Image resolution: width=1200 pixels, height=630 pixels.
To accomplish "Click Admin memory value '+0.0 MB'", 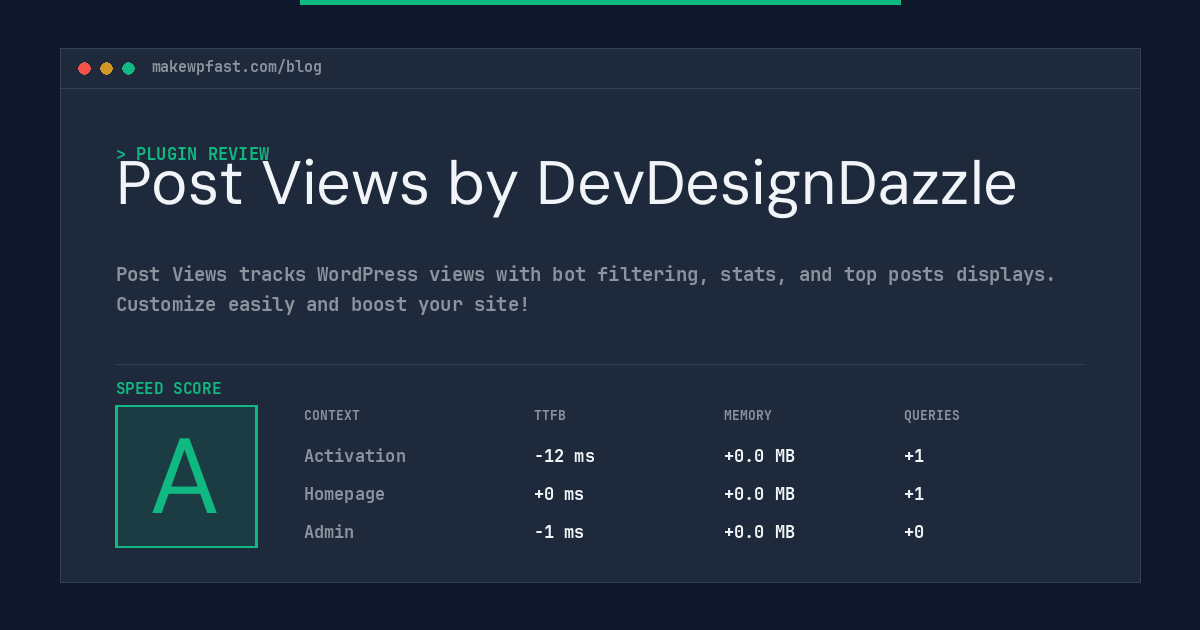I will click(x=759, y=532).
